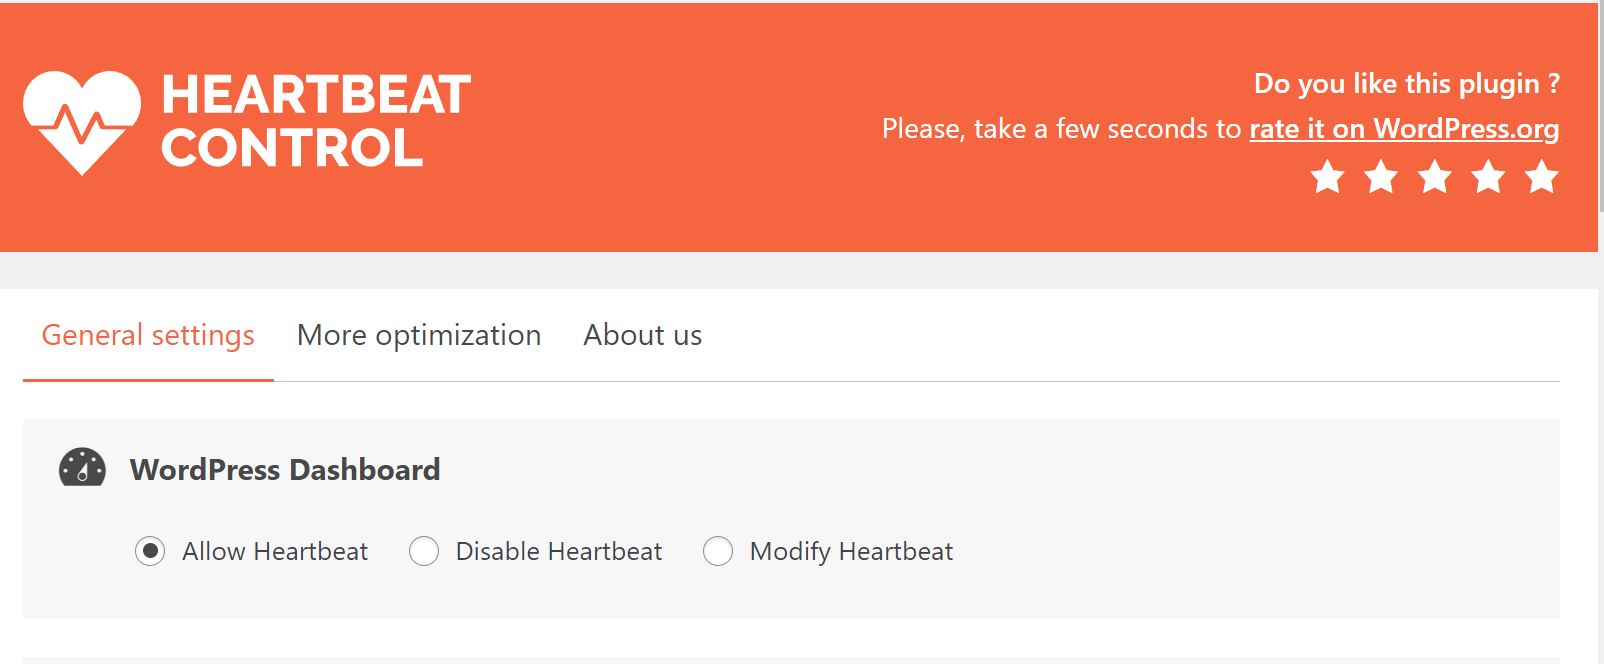Screen dimensions: 1604x664
Task: Open the About us tab
Action: click(x=642, y=335)
